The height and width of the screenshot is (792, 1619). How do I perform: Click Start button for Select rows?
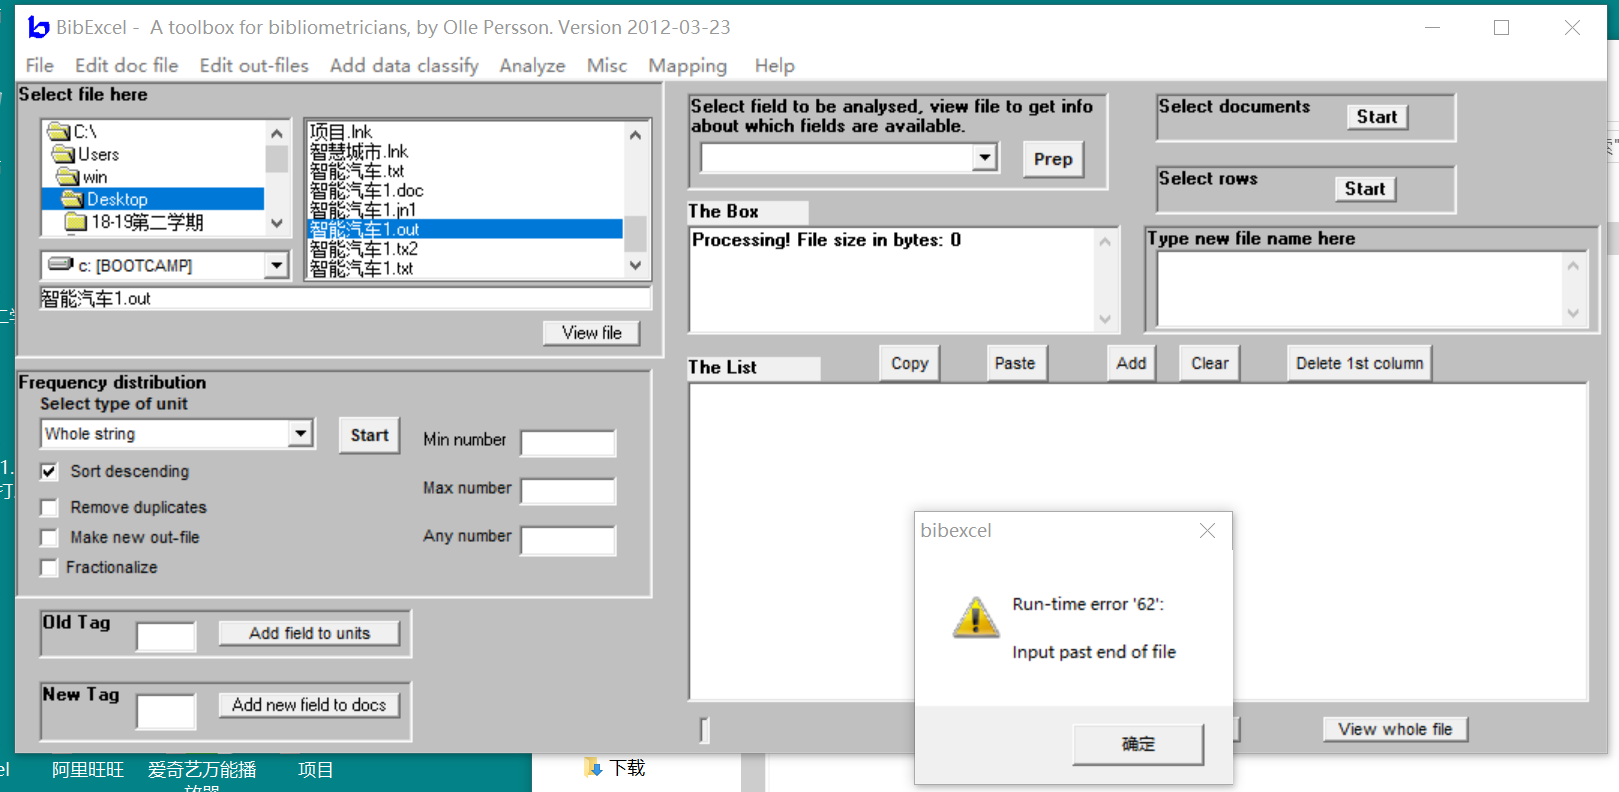point(1365,189)
